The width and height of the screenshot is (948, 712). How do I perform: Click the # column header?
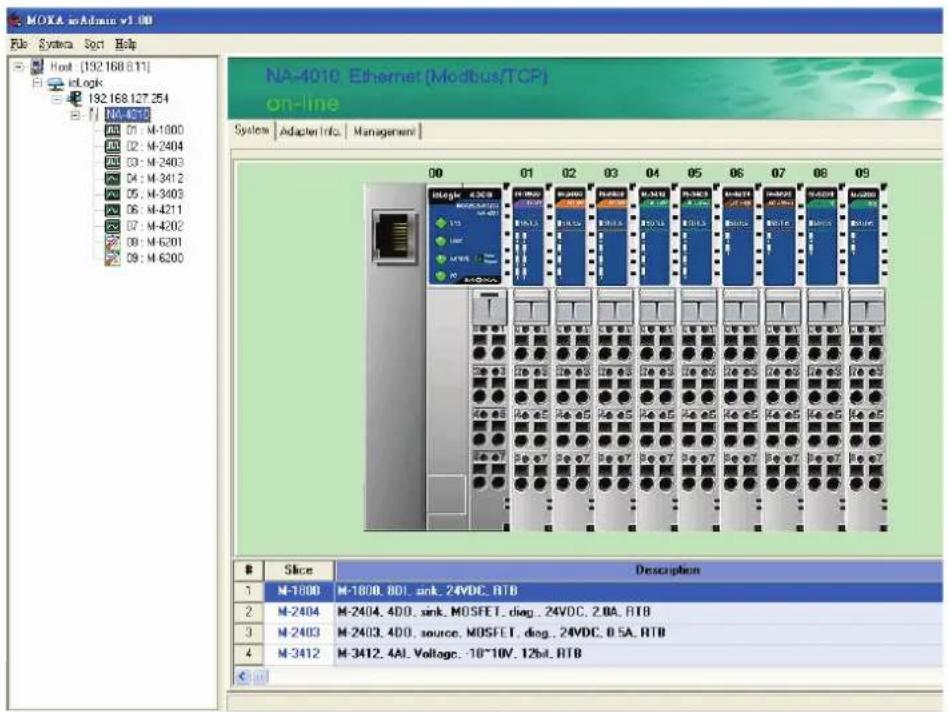tap(248, 570)
